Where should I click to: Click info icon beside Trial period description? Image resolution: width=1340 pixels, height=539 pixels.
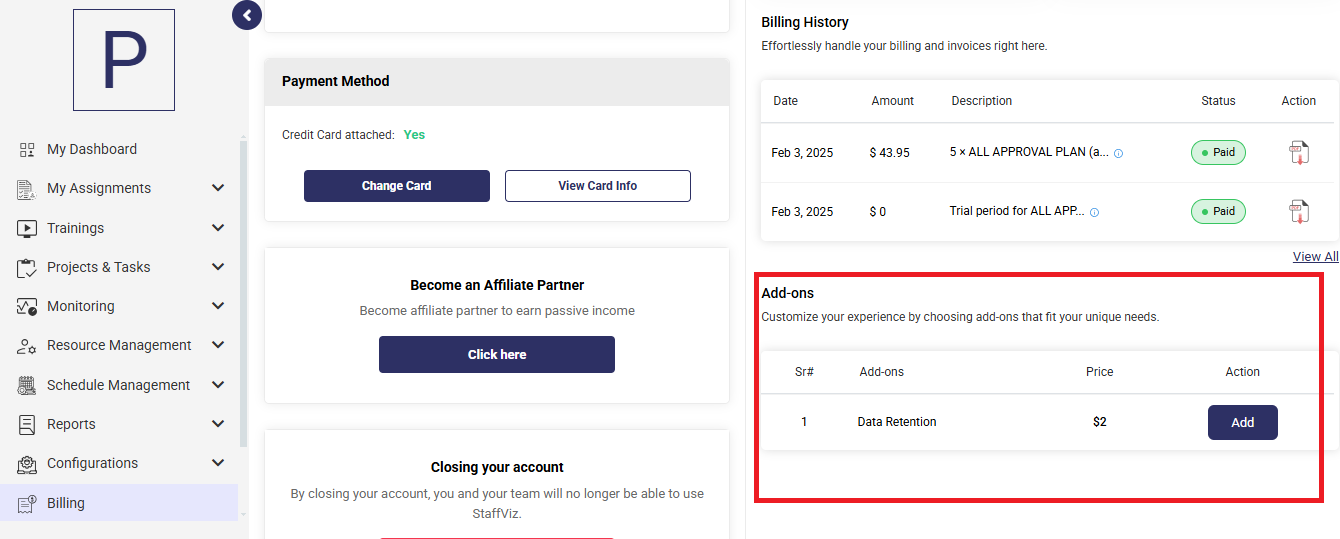click(1094, 213)
